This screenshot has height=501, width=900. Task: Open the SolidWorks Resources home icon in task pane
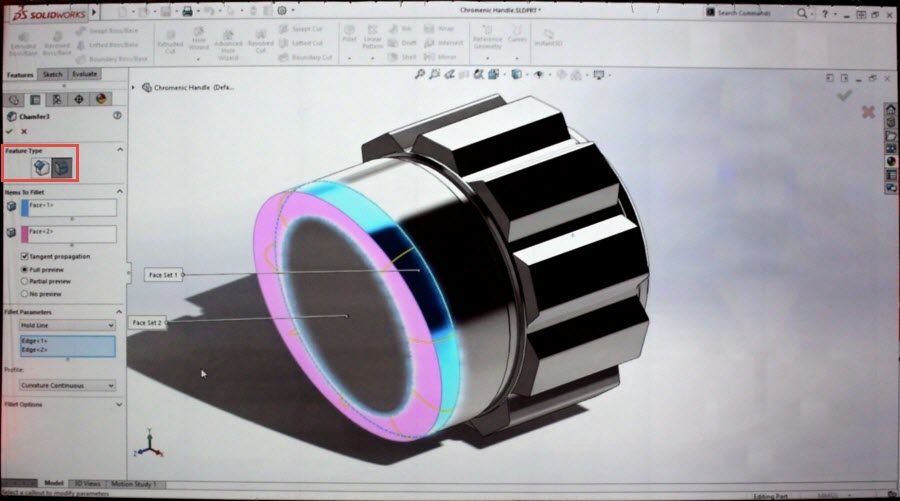click(890, 109)
